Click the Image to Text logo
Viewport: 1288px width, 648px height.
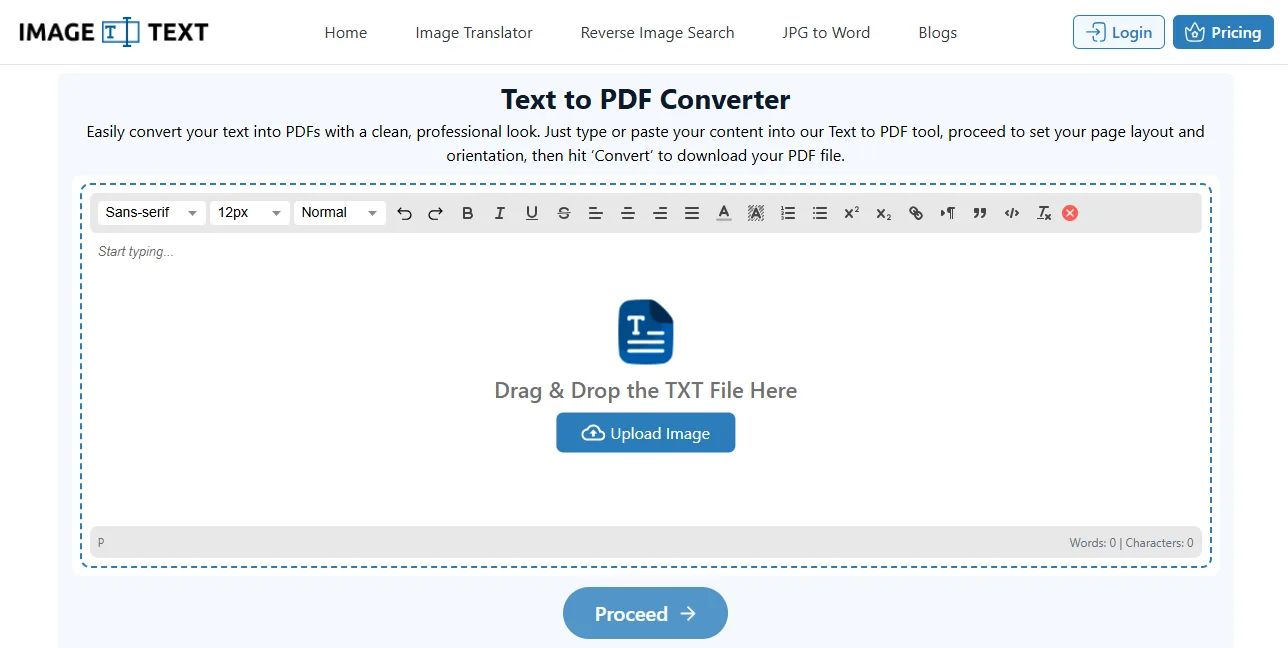click(113, 32)
